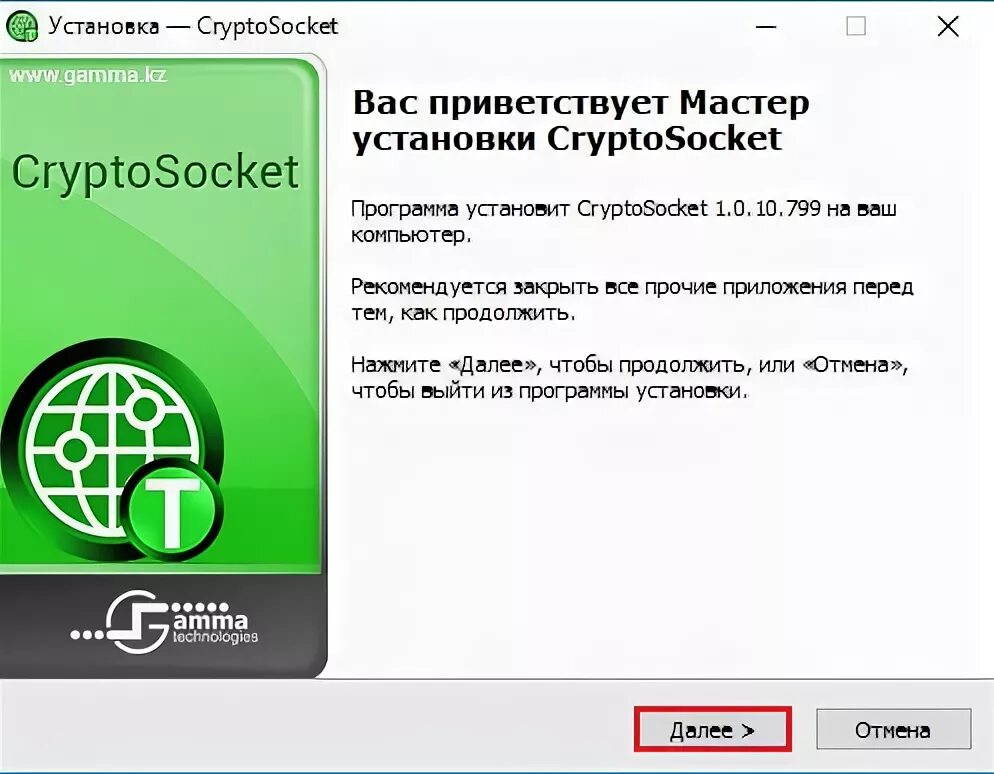Cancel installation with the Отмена button
Screen dimensions: 994x774
893,730
